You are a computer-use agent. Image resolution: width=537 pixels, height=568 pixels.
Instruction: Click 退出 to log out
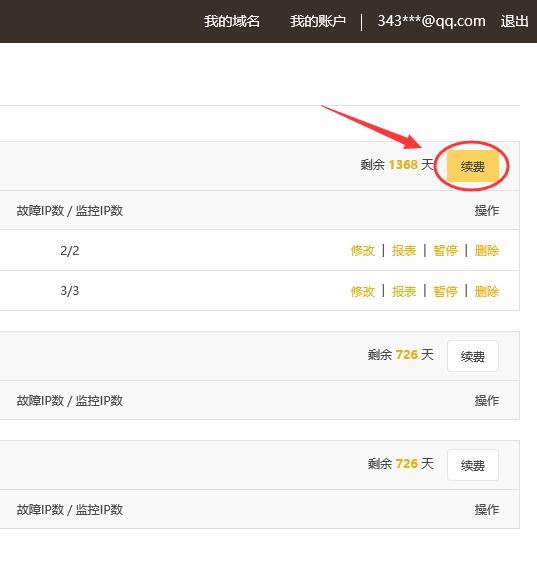pos(514,21)
